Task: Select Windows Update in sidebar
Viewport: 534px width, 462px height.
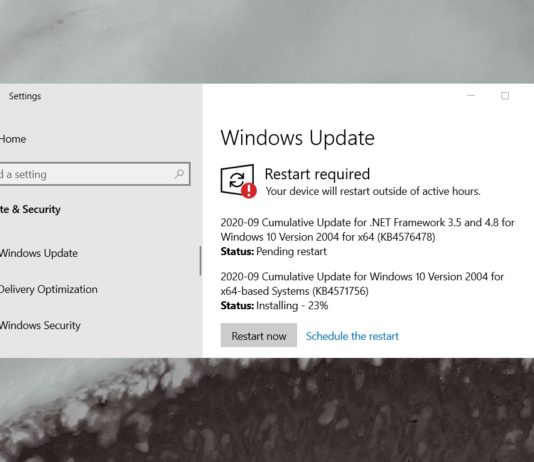Action: coord(38,253)
